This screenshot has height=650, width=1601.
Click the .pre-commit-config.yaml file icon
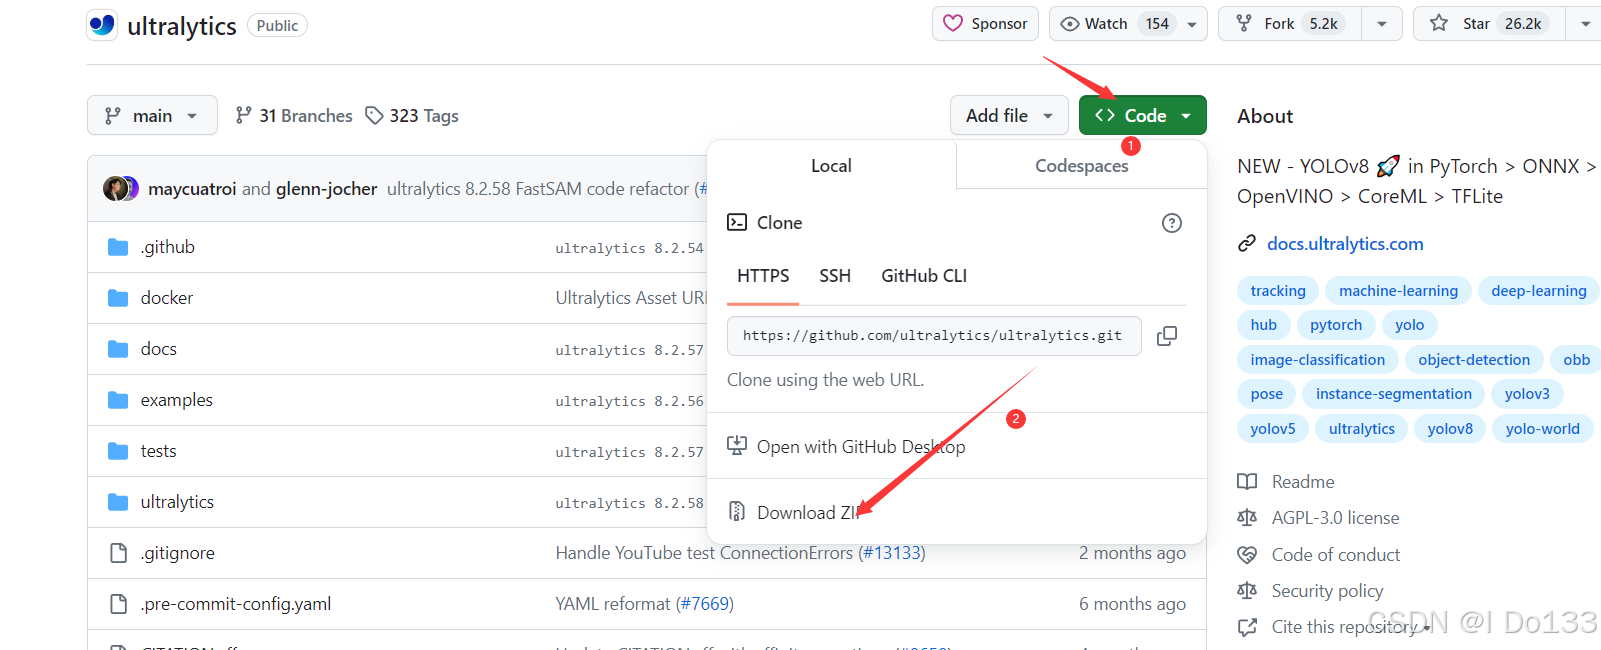tap(118, 604)
